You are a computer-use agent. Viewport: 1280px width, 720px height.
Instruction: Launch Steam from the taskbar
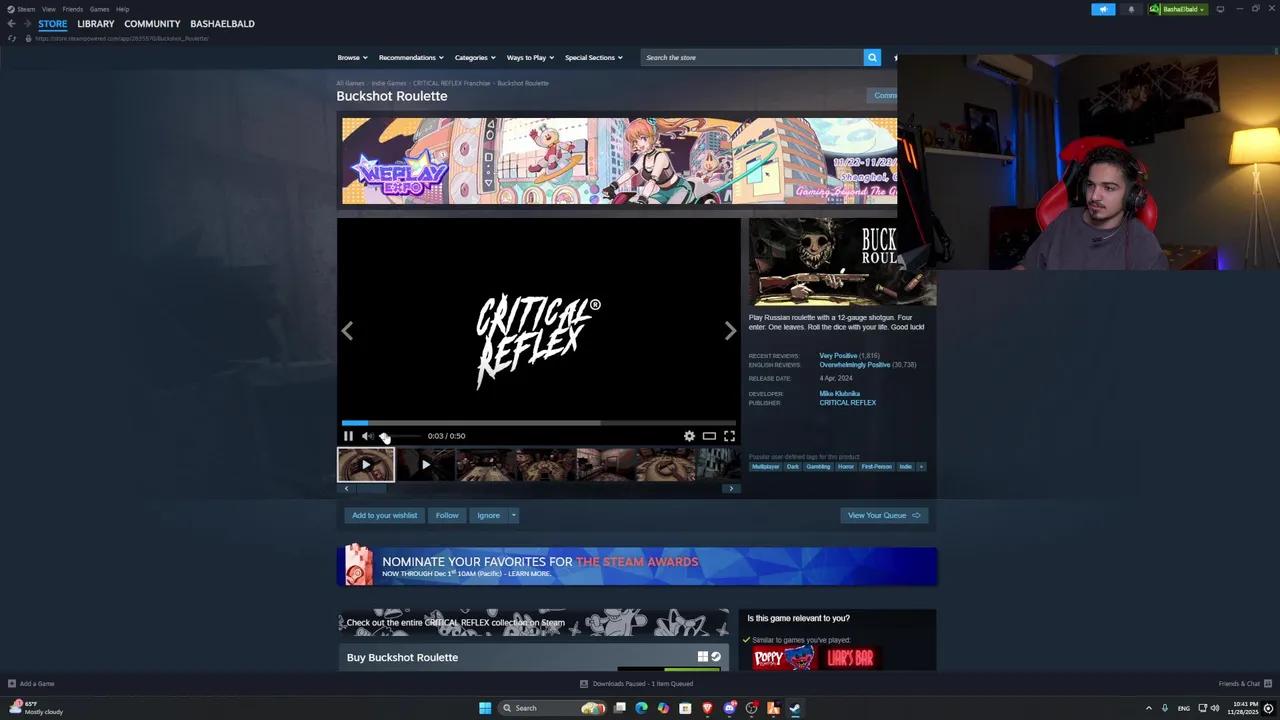pos(795,708)
